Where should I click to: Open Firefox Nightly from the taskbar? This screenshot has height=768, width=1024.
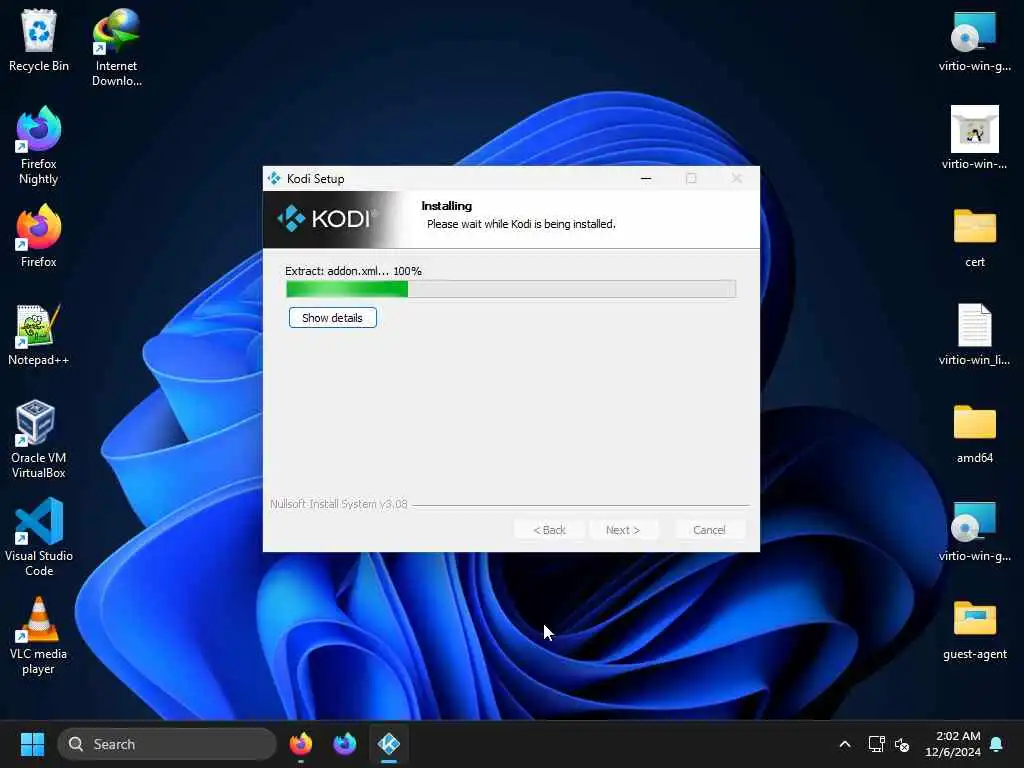[344, 744]
